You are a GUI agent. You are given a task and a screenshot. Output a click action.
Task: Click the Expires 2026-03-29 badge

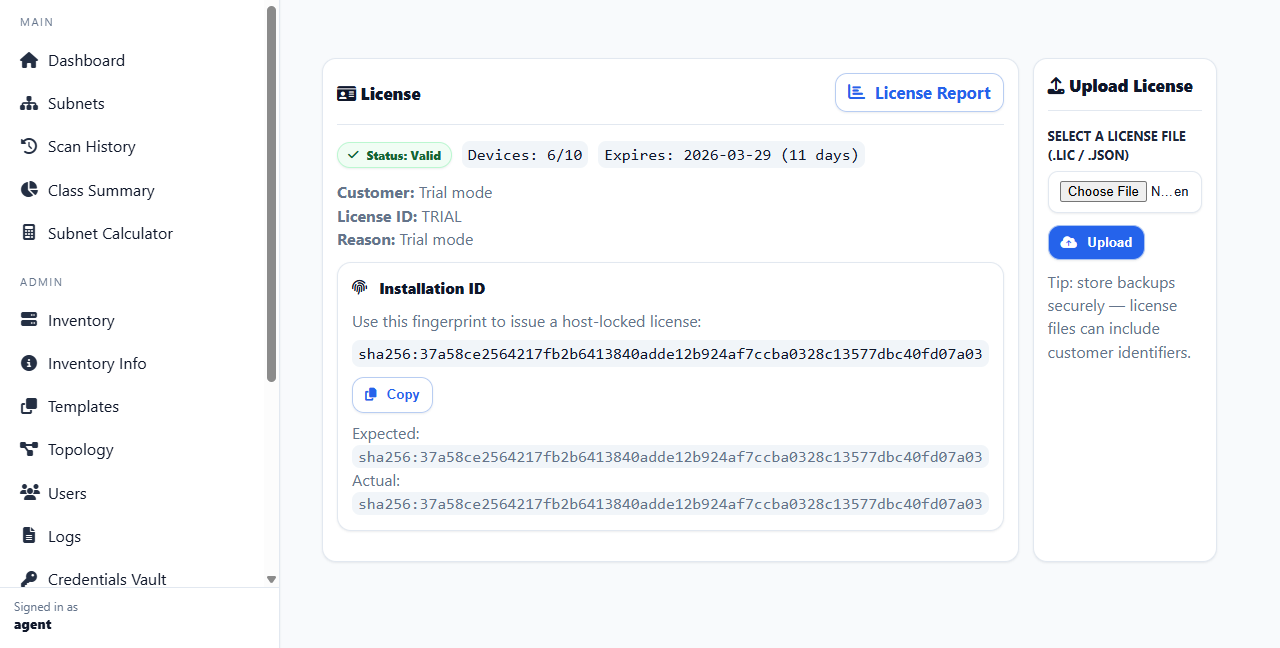[731, 155]
